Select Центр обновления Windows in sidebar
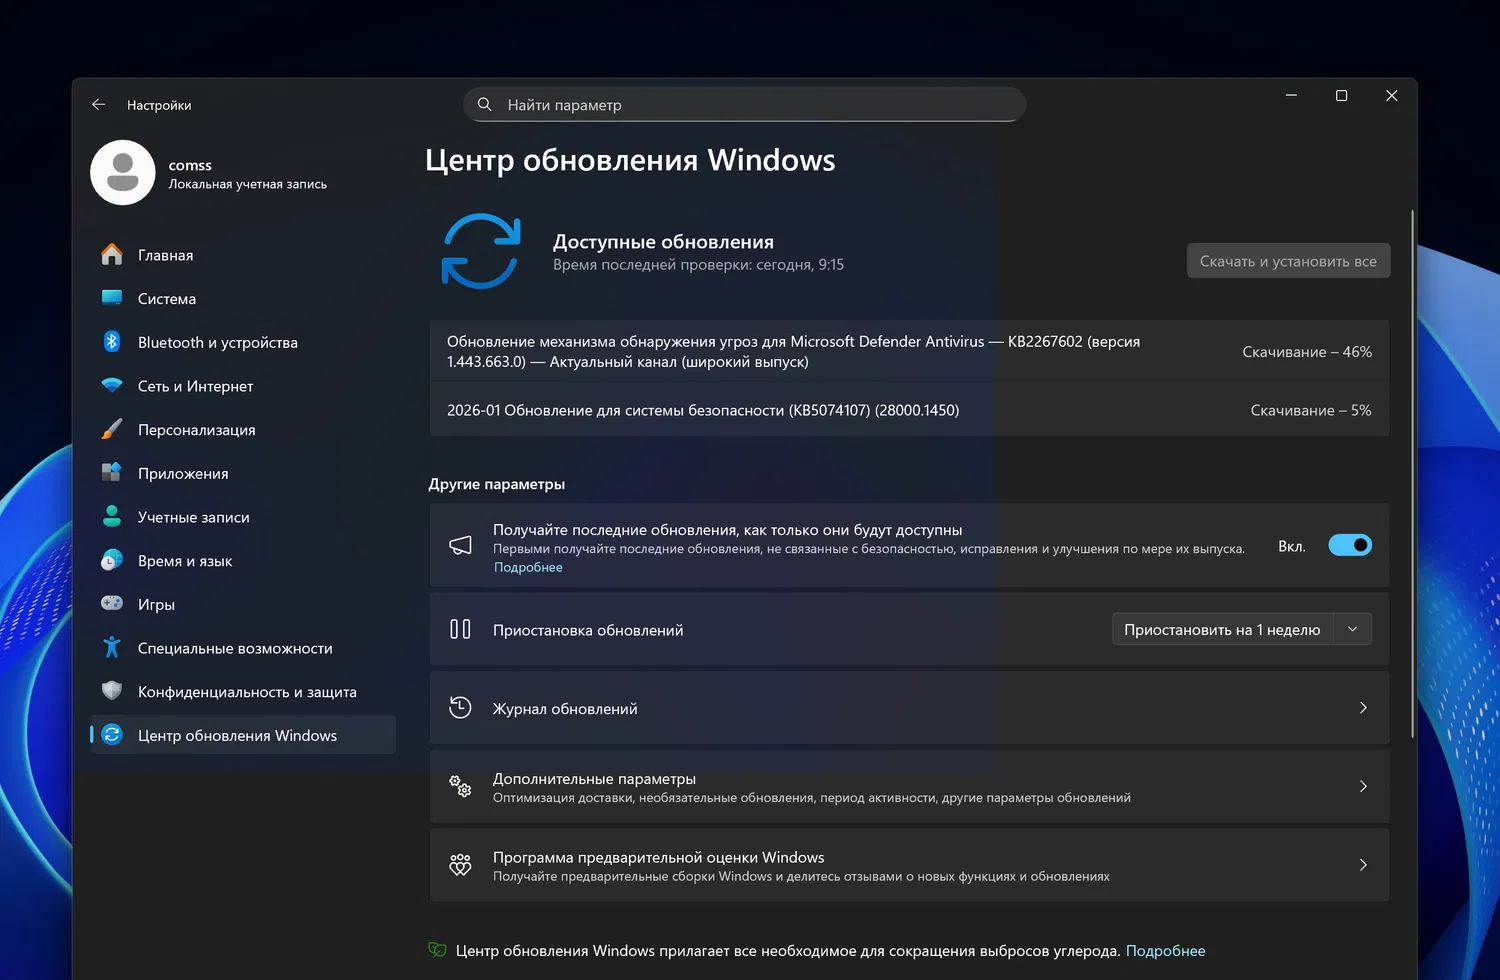This screenshot has height=980, width=1500. [243, 735]
